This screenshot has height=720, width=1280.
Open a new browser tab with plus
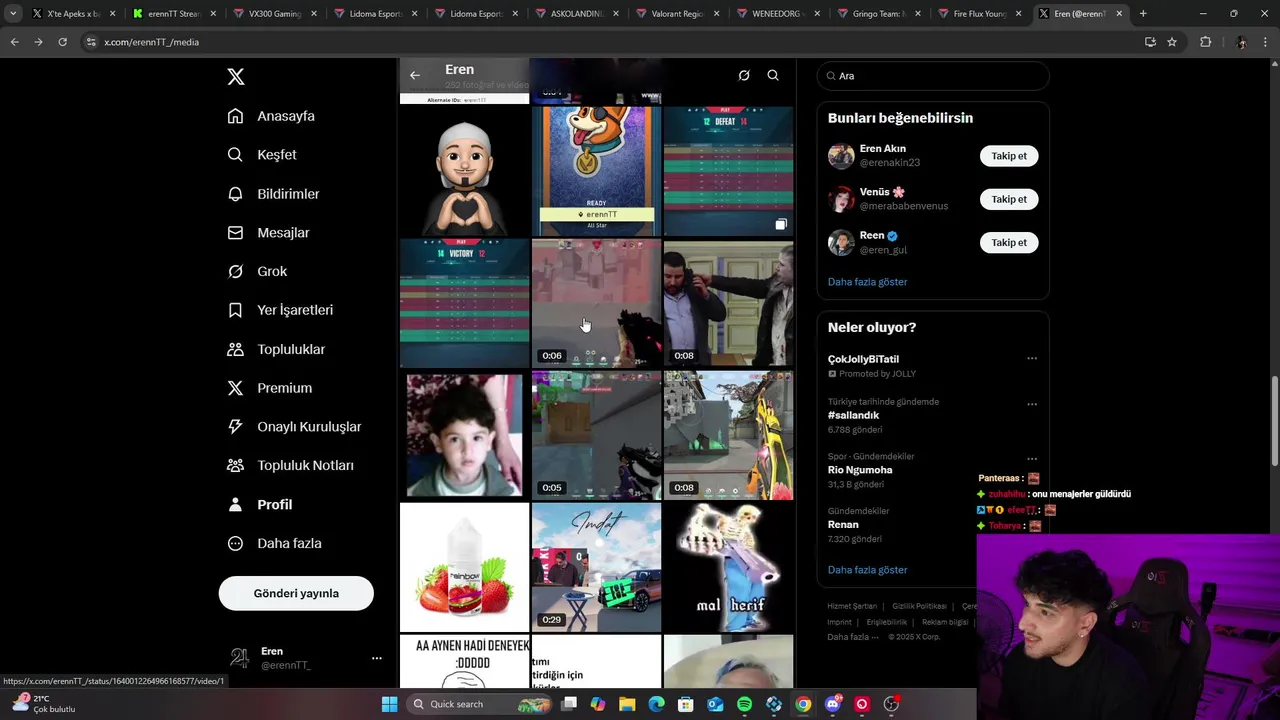coord(1143,14)
